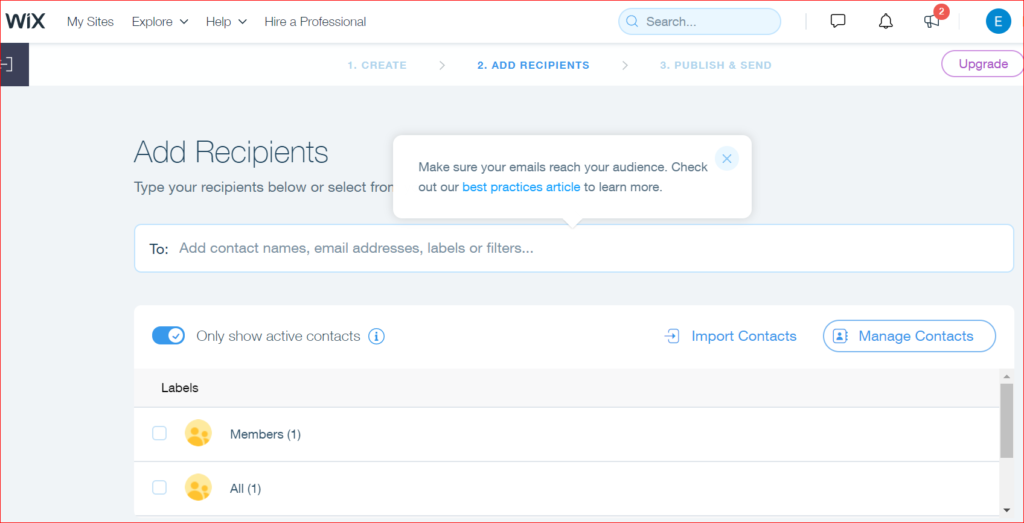Check the All label checkbox

[159, 487]
